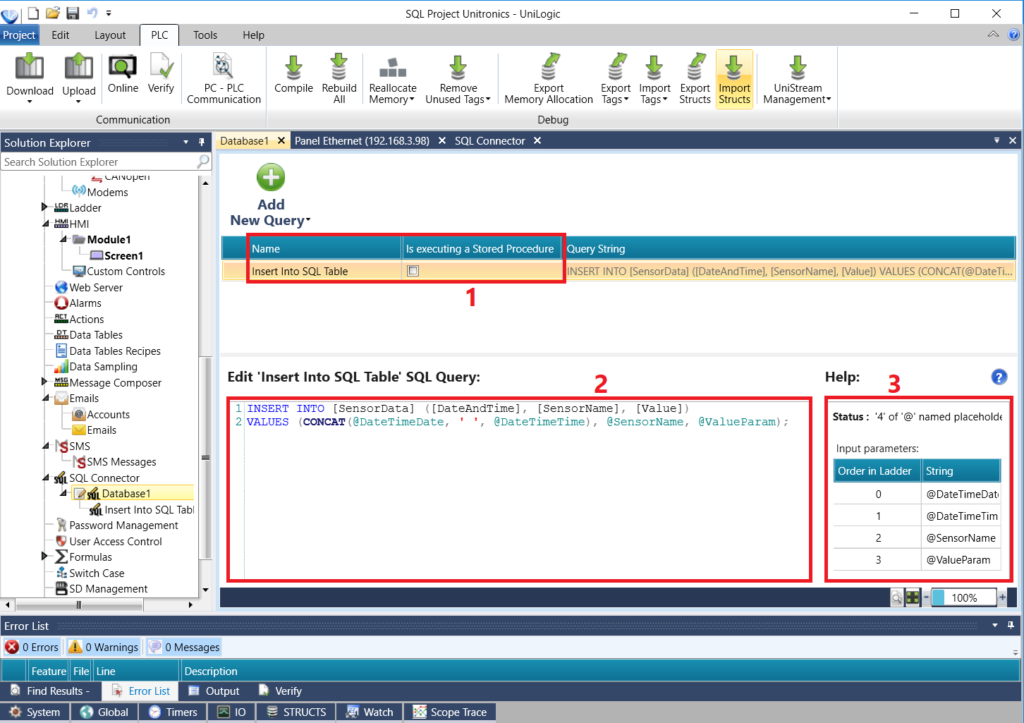The height and width of the screenshot is (723, 1024).
Task: Expand the Ladder tree node
Action: [44, 207]
